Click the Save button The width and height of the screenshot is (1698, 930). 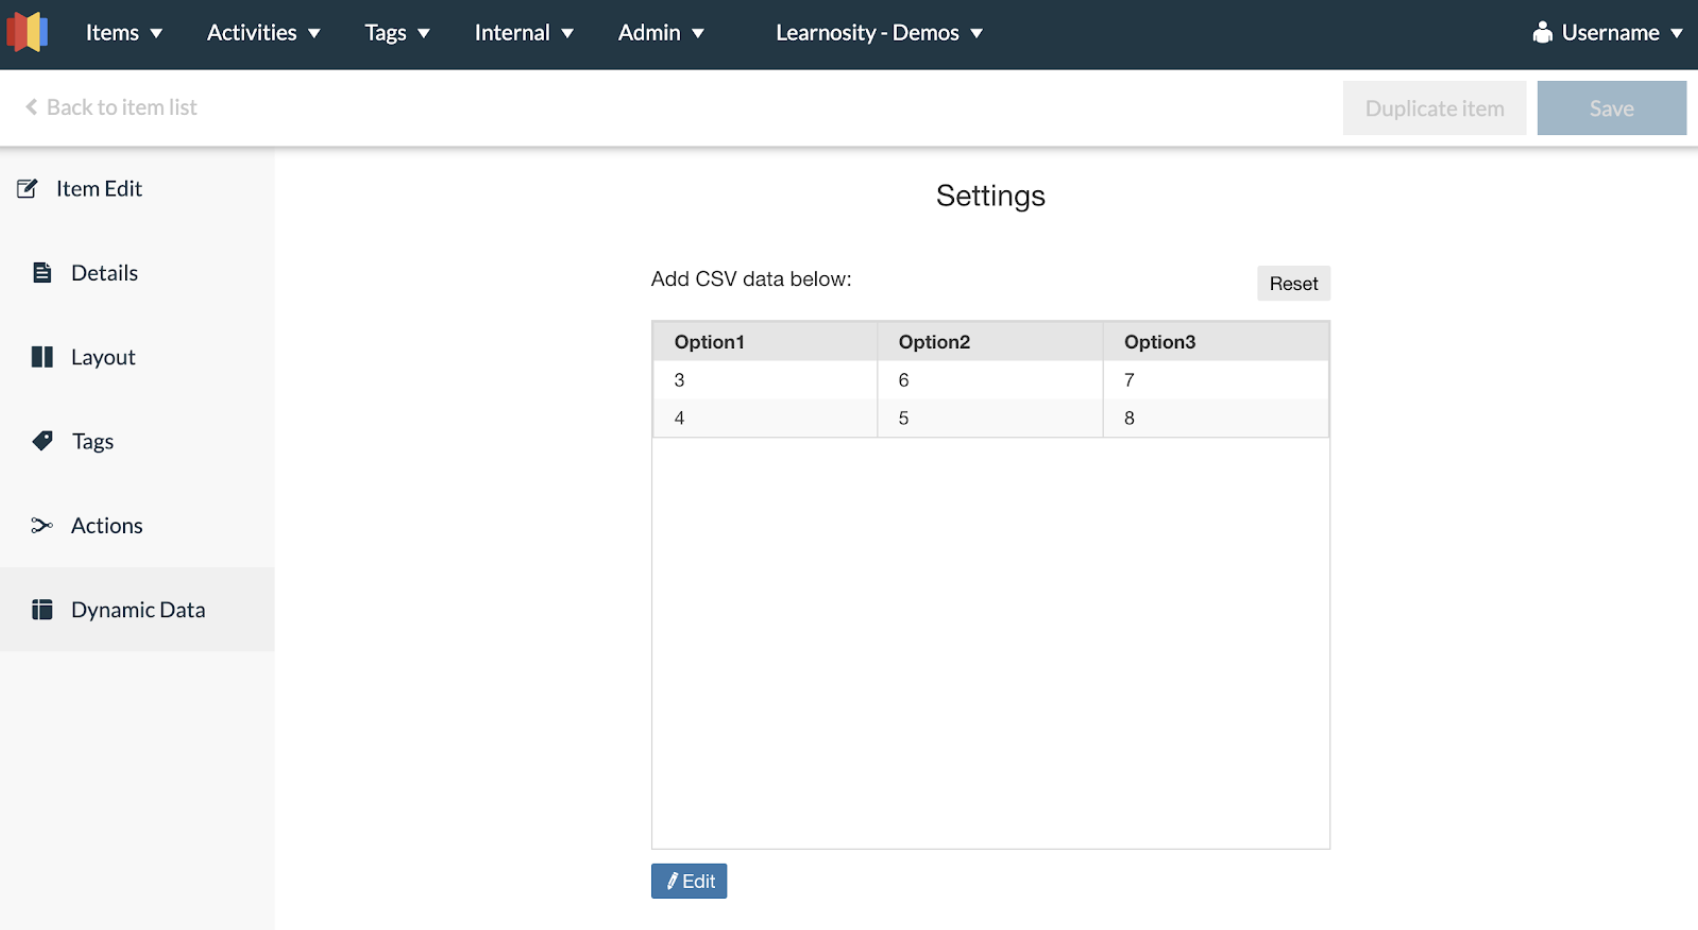point(1611,108)
